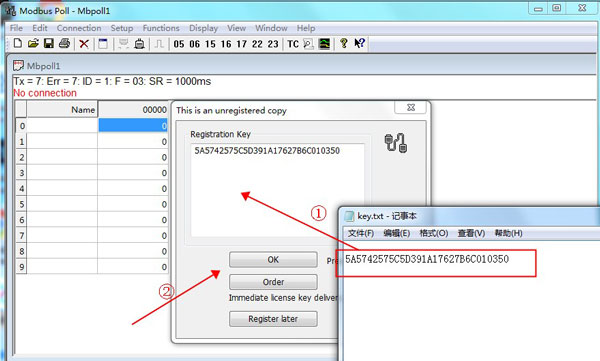The height and width of the screenshot is (361, 600).
Task: Click the window definition icon in toolbar
Action: (x=103, y=44)
